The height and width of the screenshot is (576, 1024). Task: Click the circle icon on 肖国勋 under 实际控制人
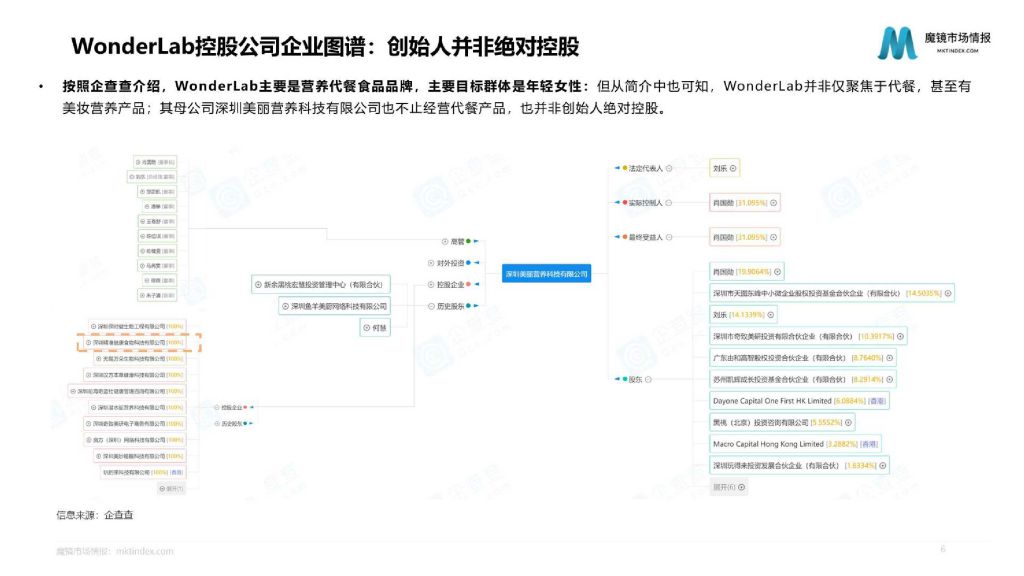coord(774,203)
